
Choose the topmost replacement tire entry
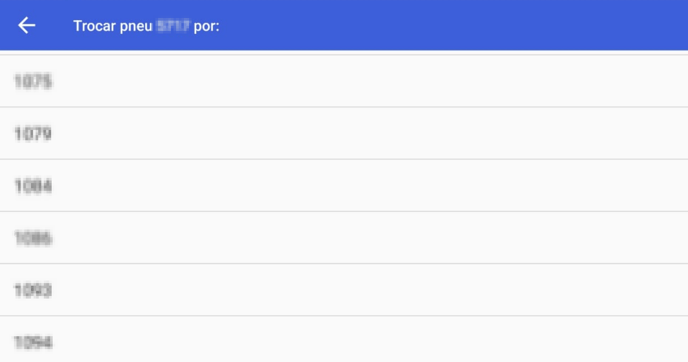coord(344,81)
